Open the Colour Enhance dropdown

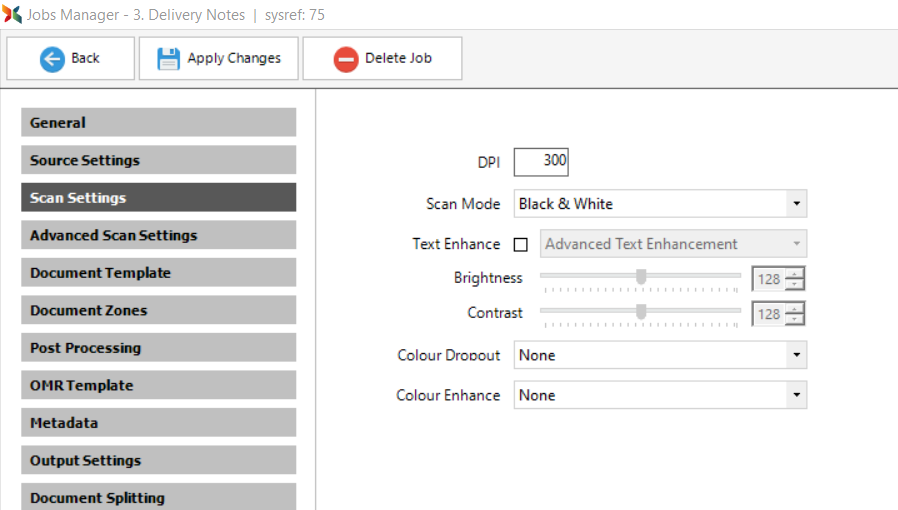660,395
